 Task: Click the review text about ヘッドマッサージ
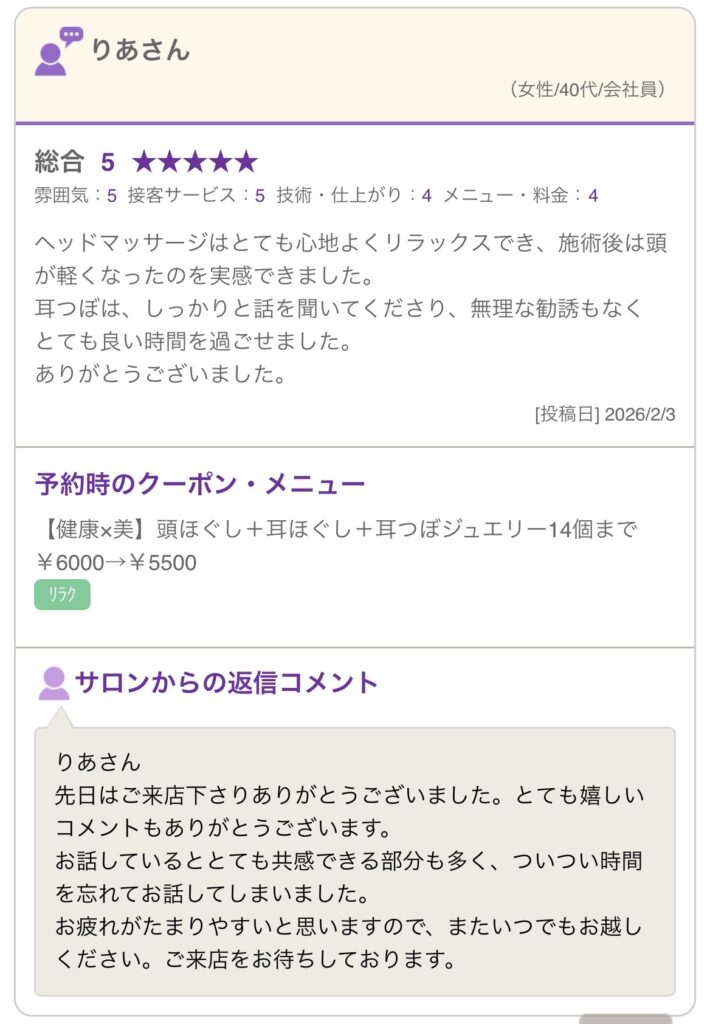point(351,308)
